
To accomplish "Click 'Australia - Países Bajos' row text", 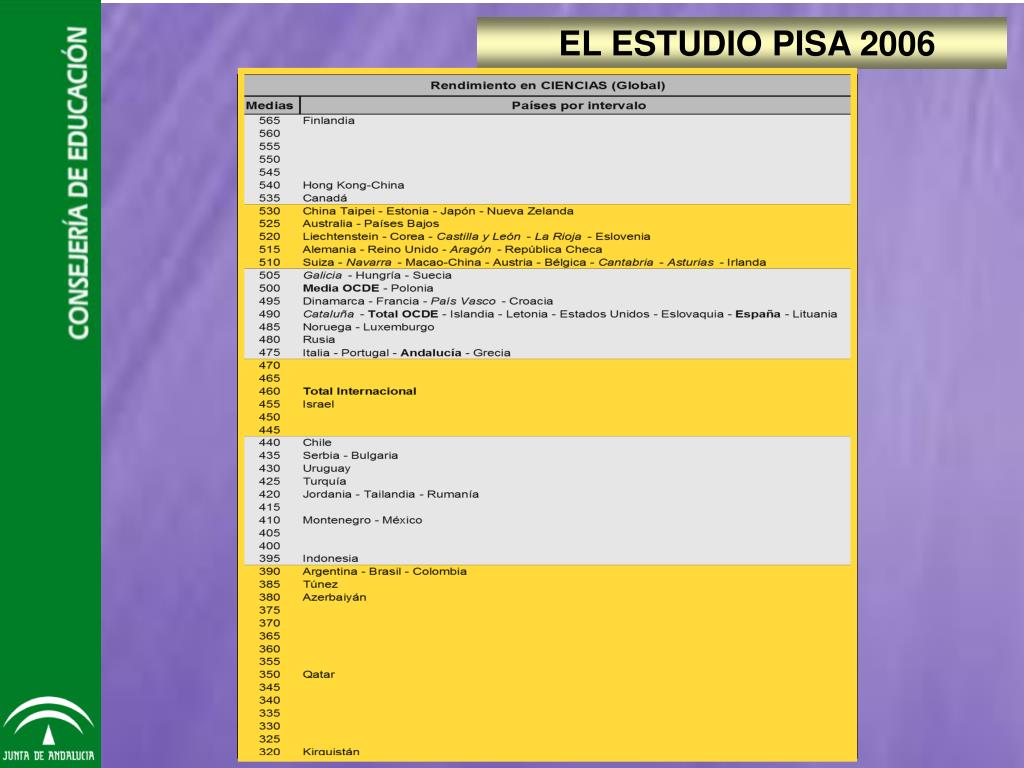I will (x=370, y=223).
